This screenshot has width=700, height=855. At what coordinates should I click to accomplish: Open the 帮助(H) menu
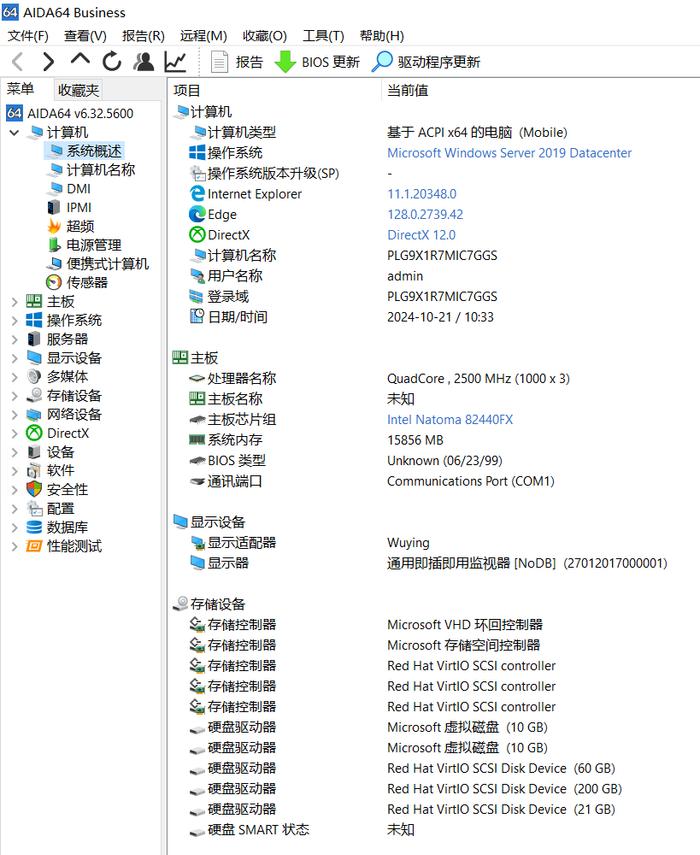(382, 36)
